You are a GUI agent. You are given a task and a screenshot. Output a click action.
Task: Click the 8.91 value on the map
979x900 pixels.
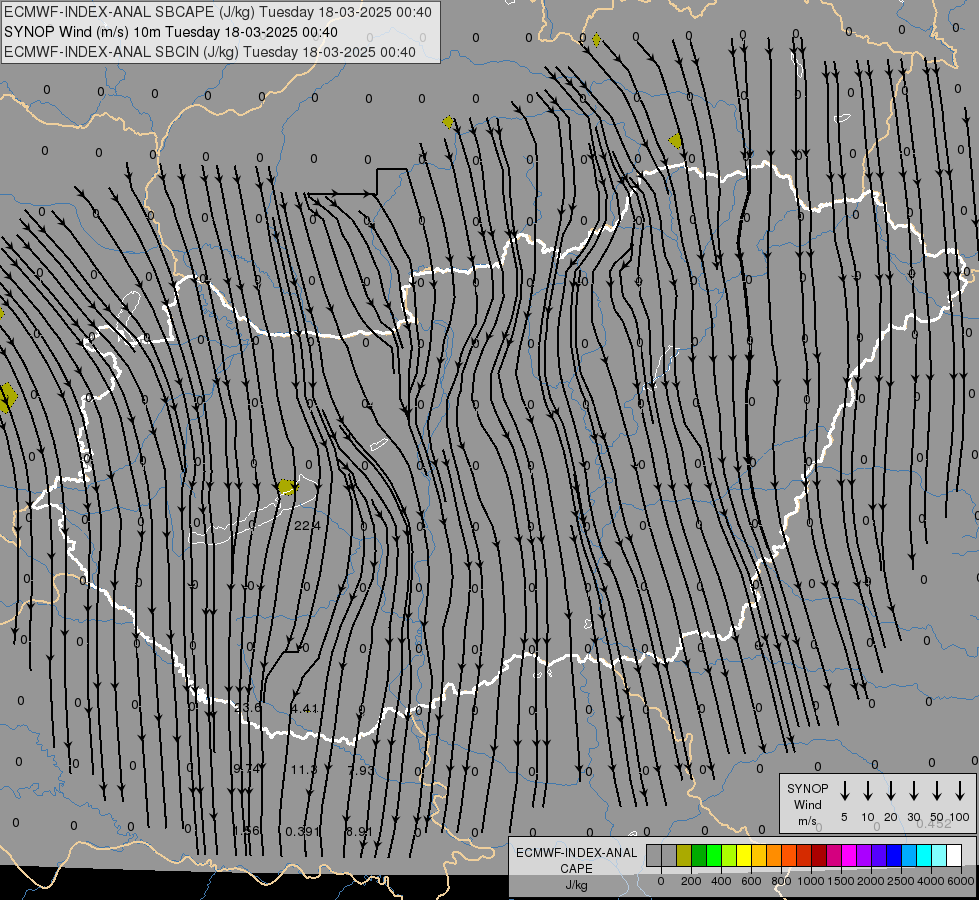[x=359, y=831]
